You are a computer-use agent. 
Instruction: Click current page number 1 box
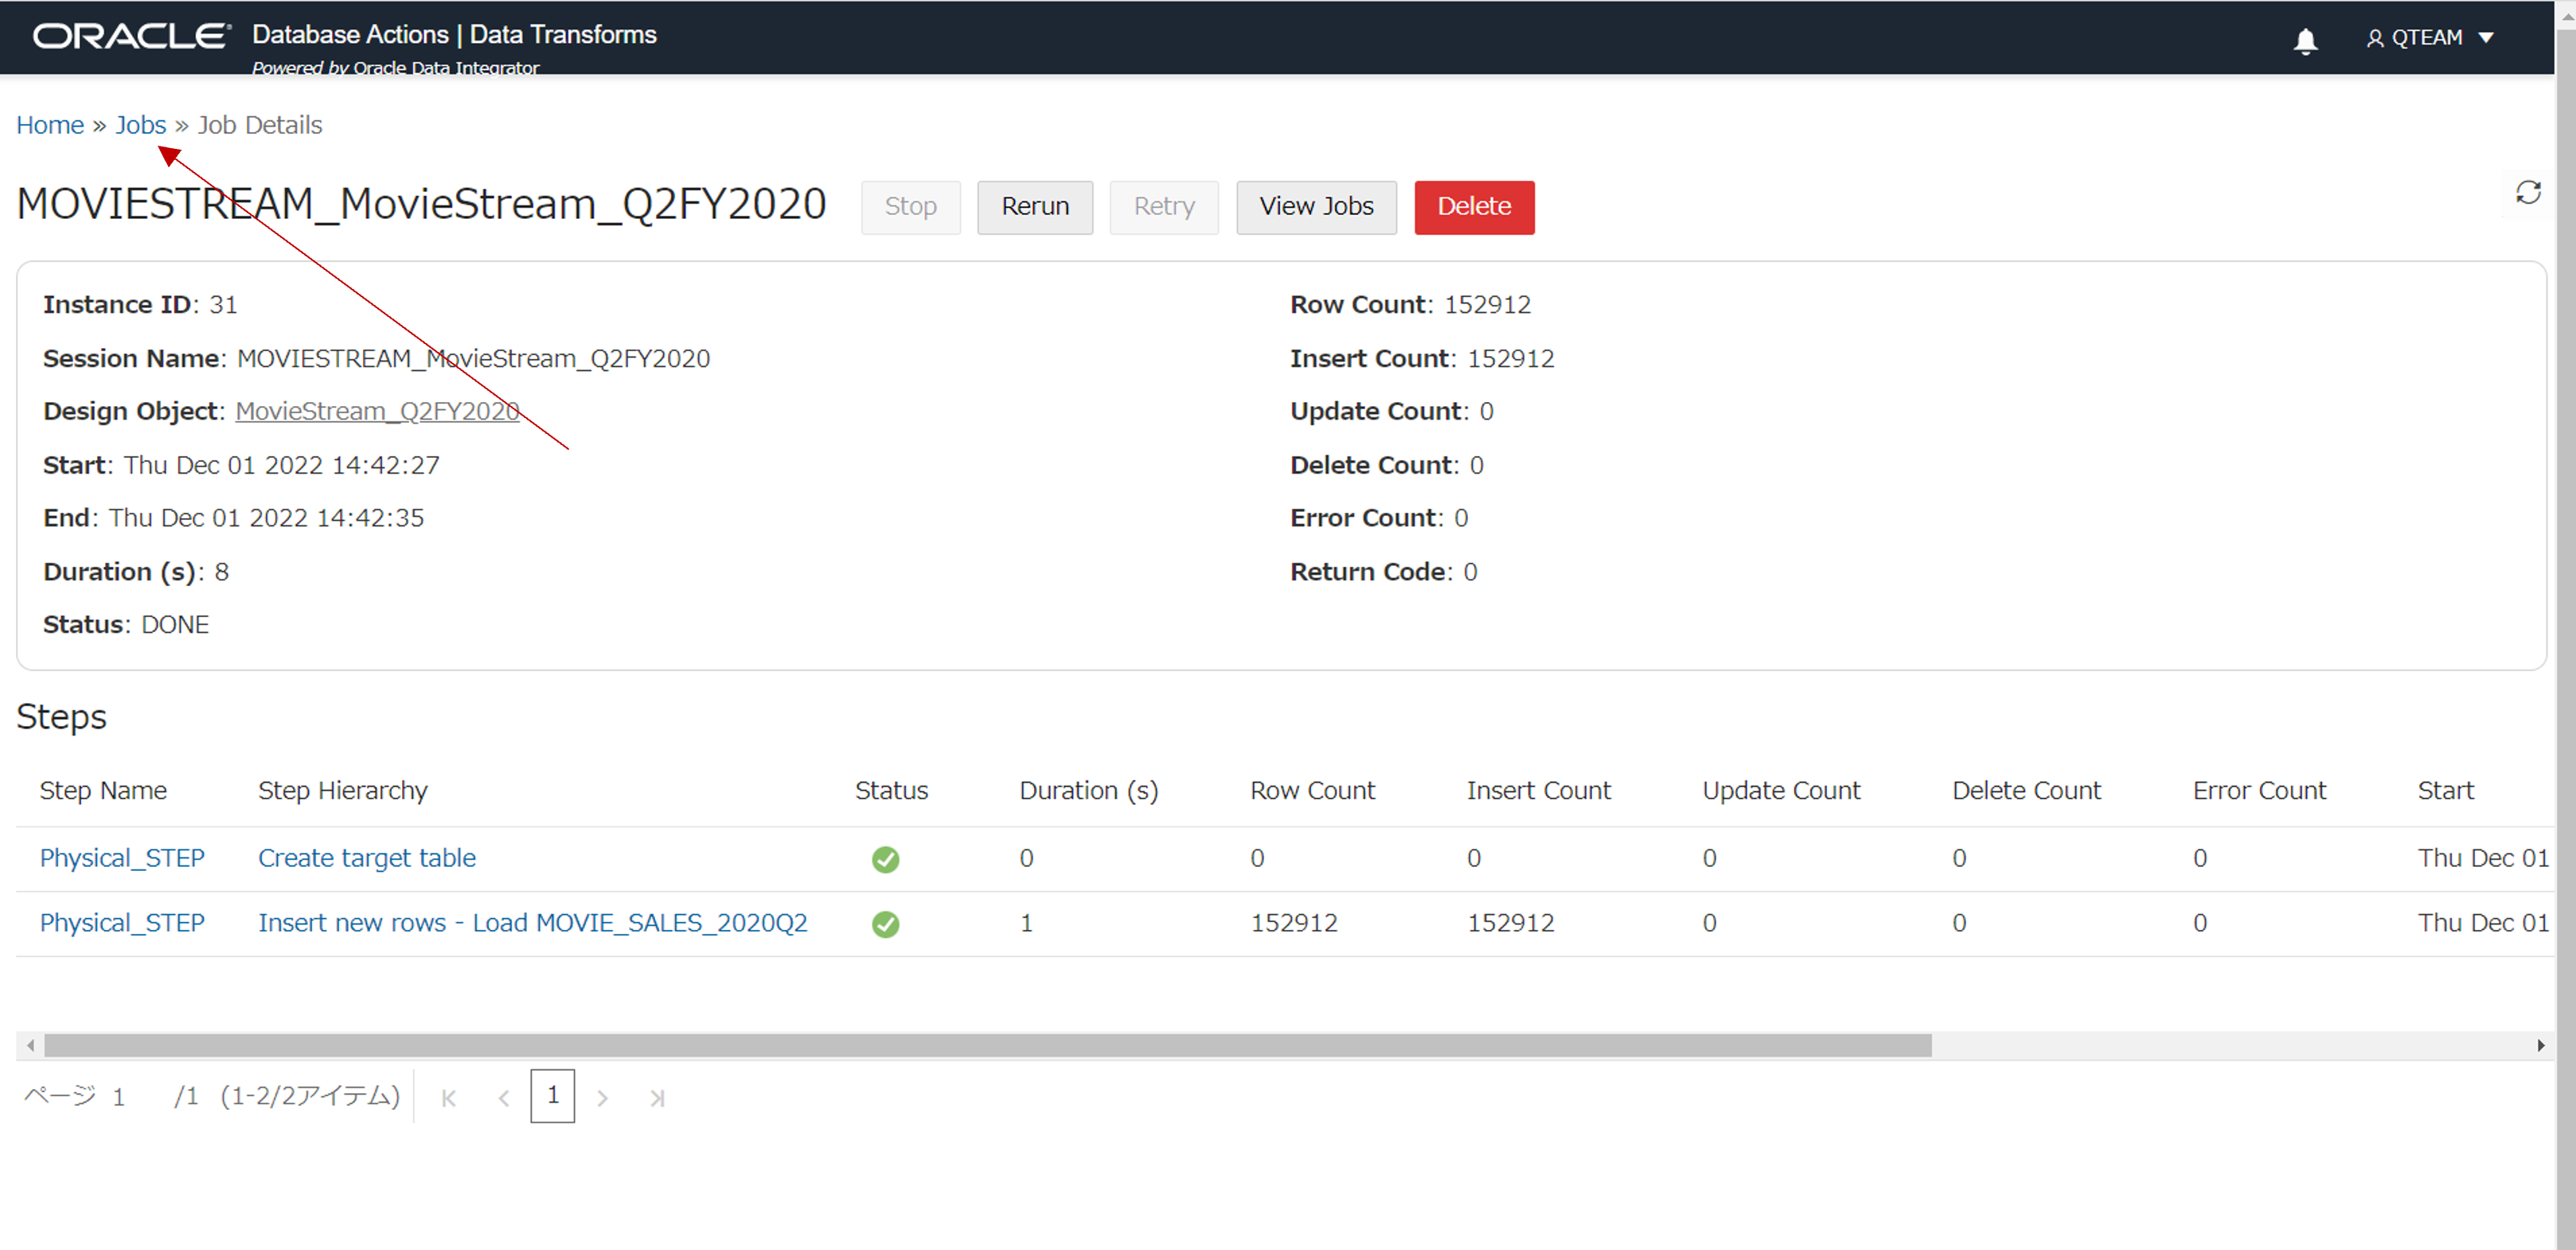click(x=552, y=1096)
